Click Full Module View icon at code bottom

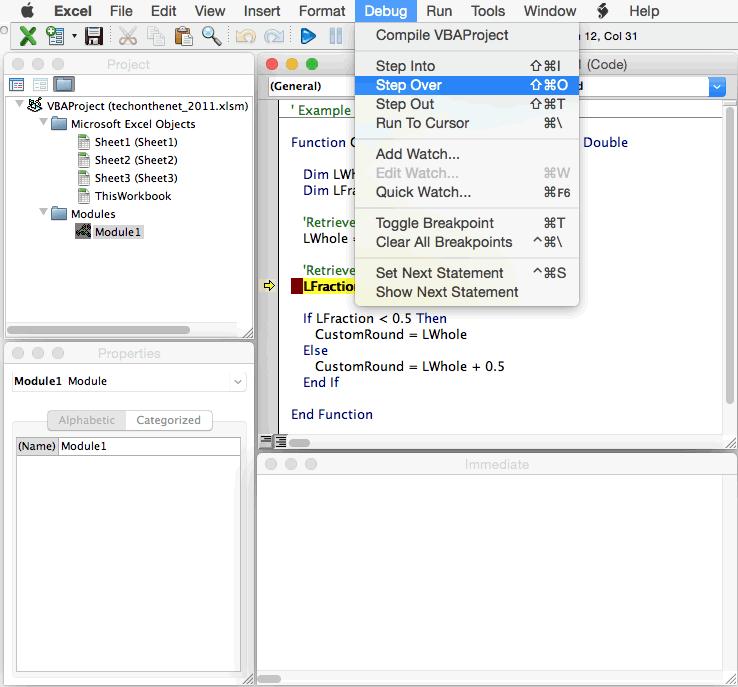(x=281, y=441)
